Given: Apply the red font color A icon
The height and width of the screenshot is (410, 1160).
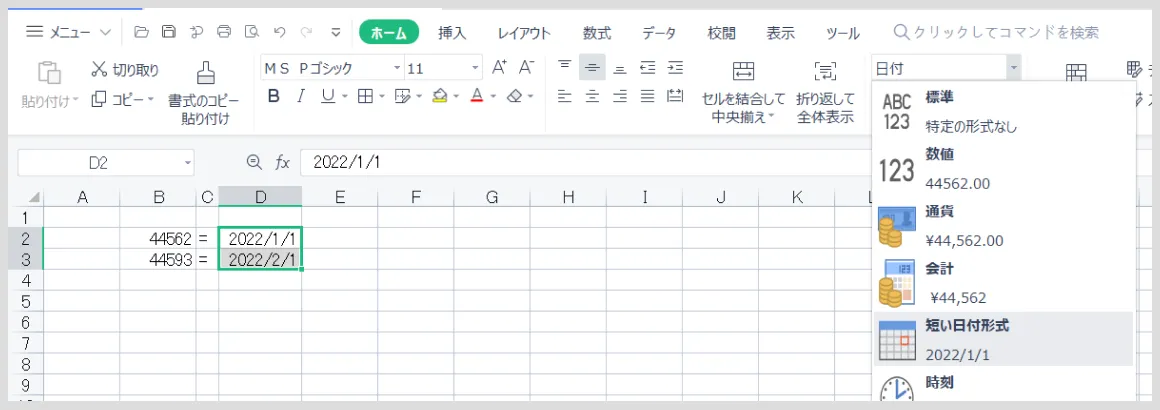Looking at the screenshot, I should tap(477, 96).
